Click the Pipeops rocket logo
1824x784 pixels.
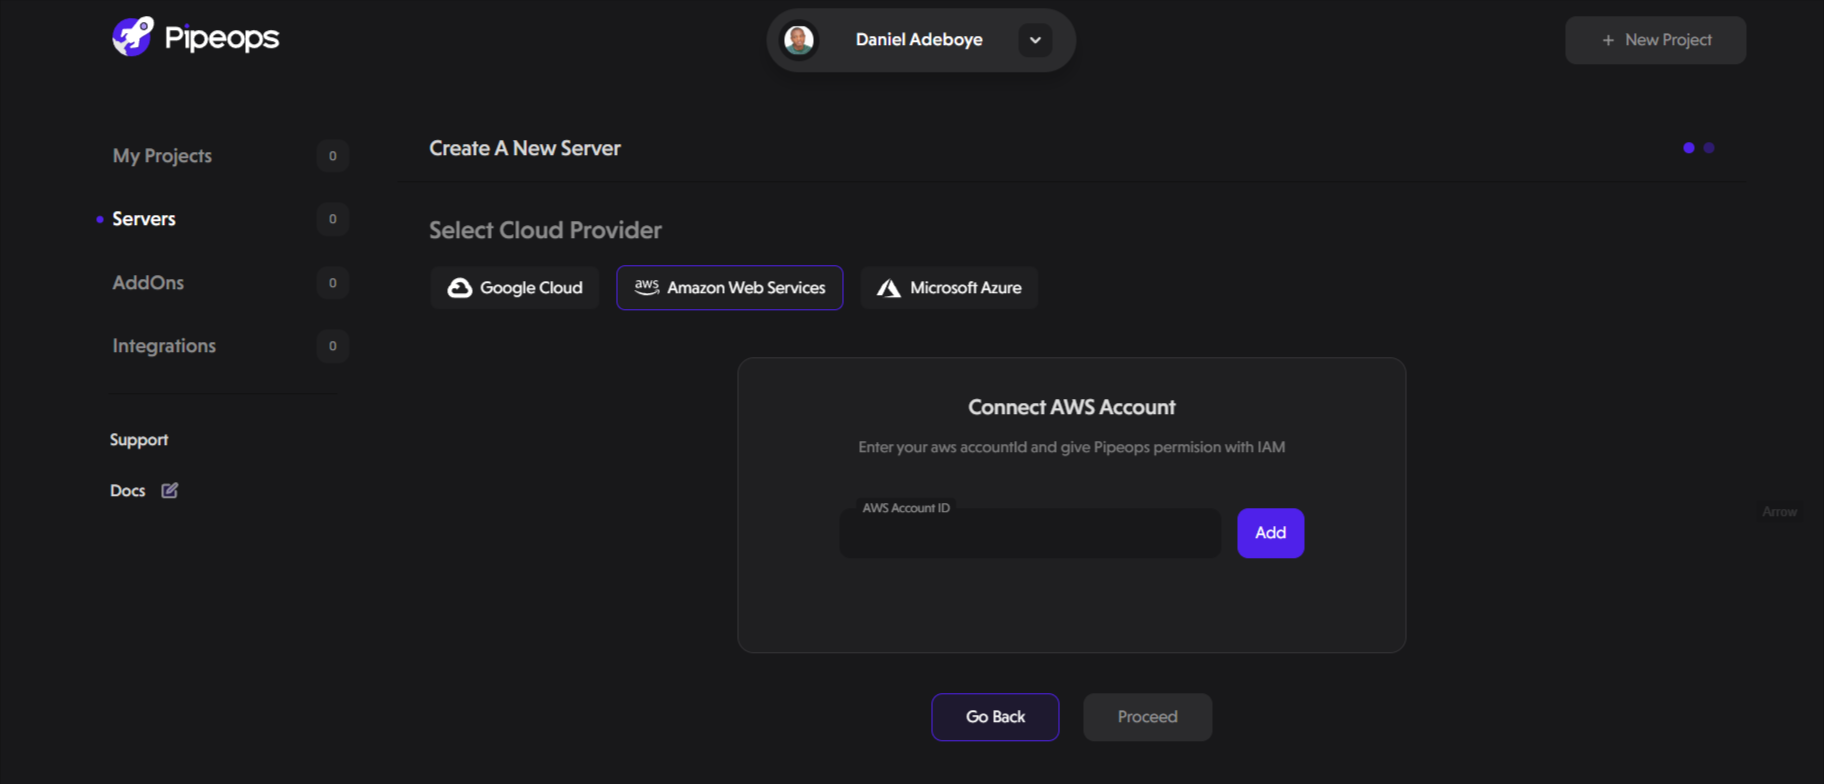[132, 37]
